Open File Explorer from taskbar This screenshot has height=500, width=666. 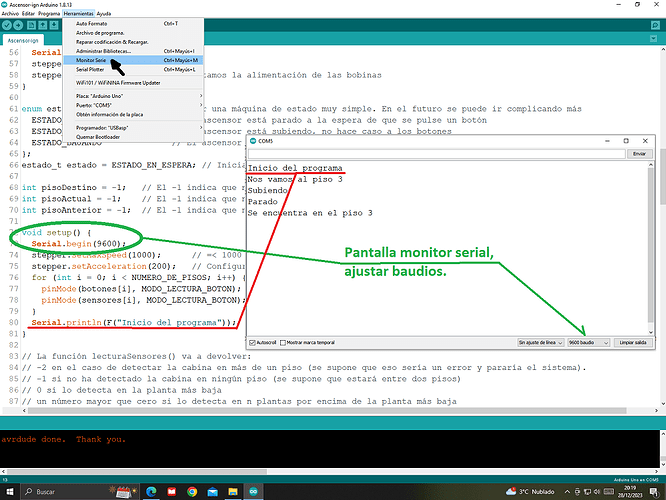click(233, 492)
